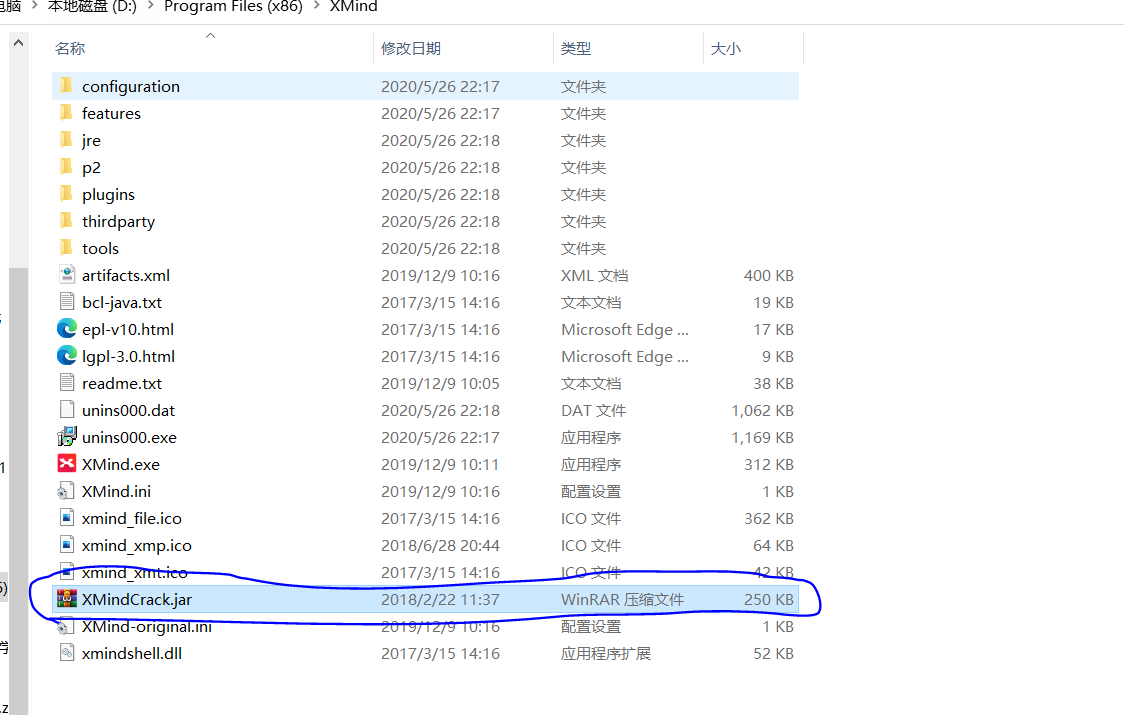The image size is (1124, 715).
Task: Select the xmindshell.dll file icon
Action: point(65,653)
